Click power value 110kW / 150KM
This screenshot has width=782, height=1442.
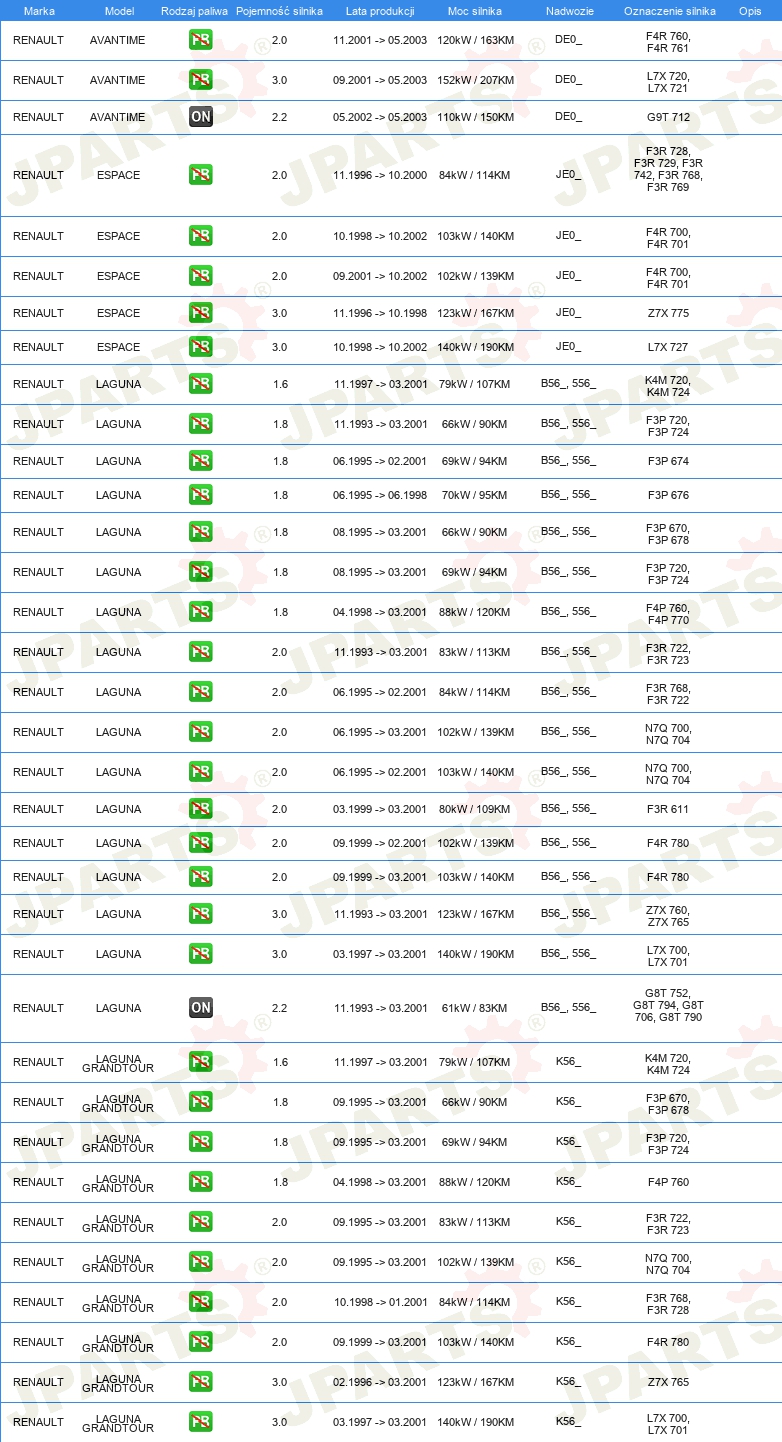tap(475, 117)
